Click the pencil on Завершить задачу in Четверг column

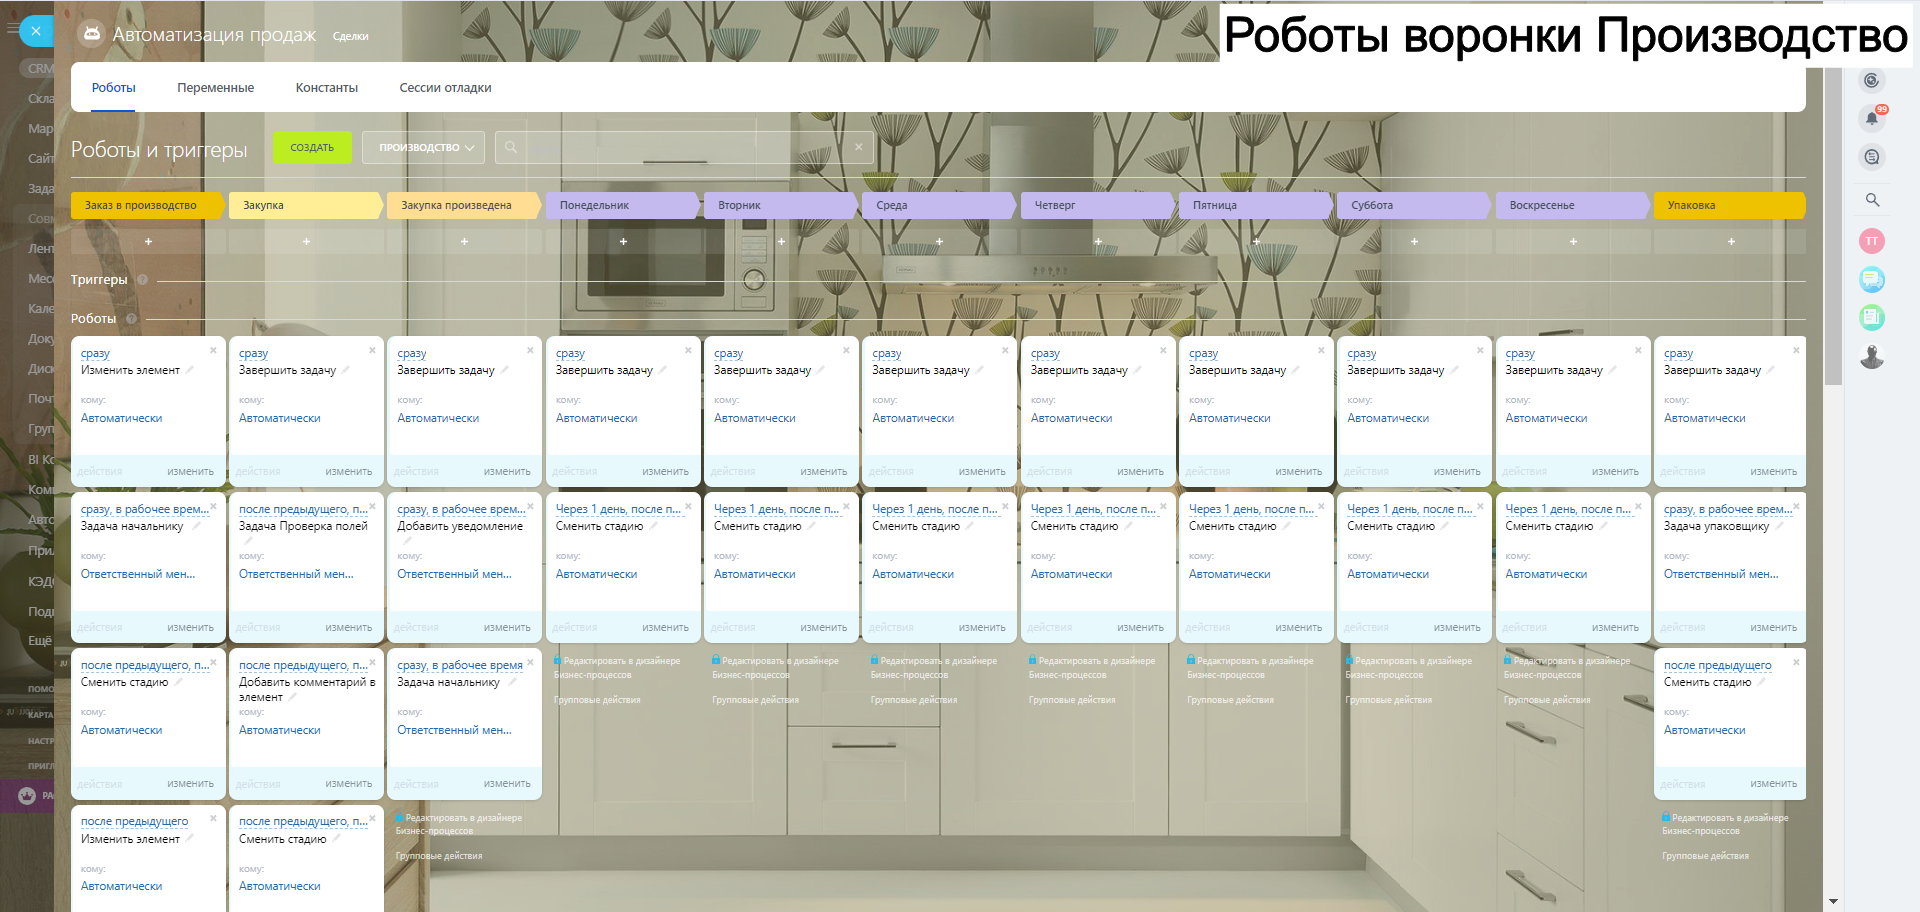click(1137, 370)
